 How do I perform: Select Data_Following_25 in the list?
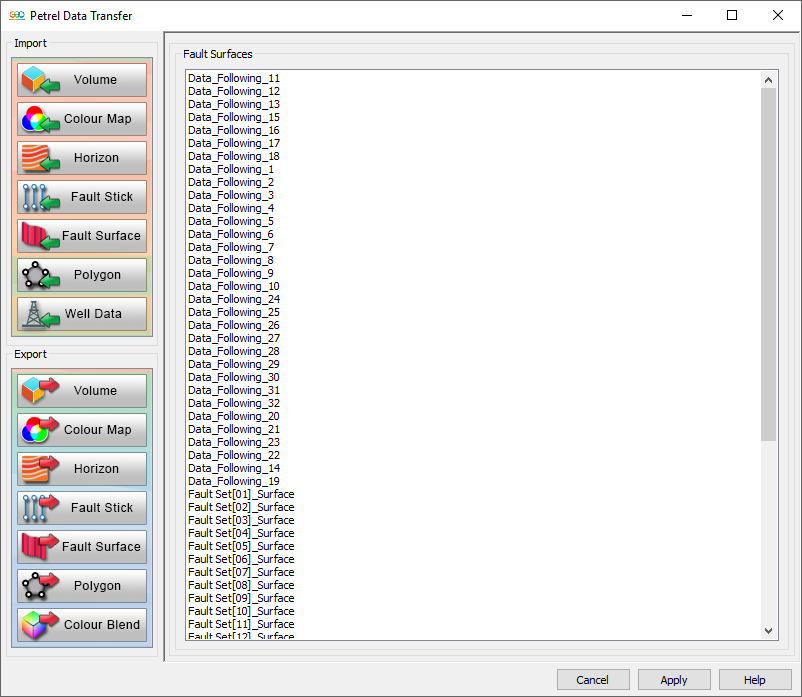[x=234, y=312]
